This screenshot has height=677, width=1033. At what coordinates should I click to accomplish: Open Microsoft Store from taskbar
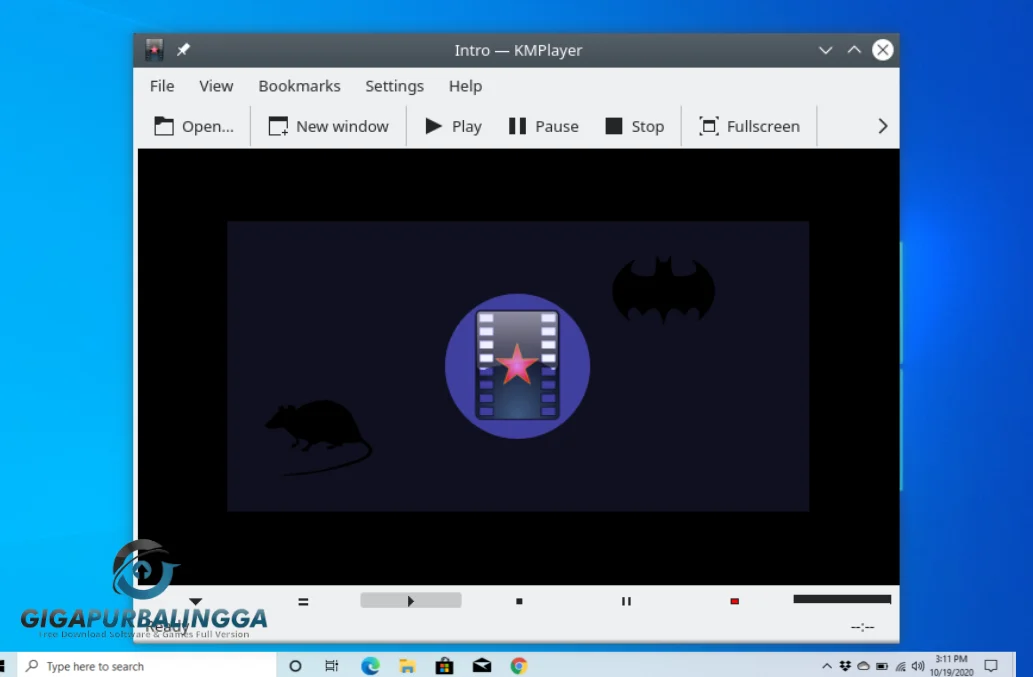point(445,666)
